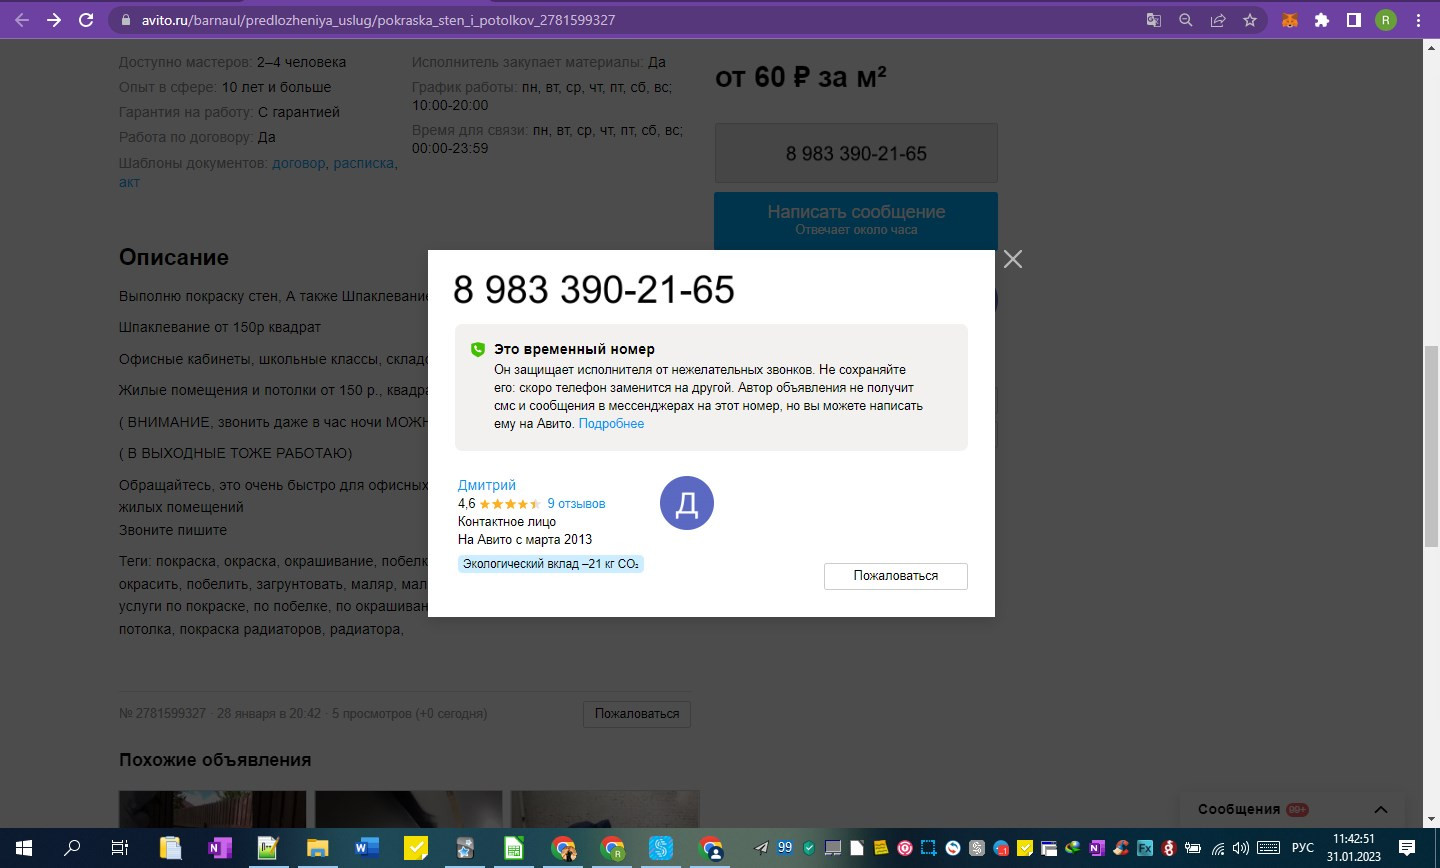Bookmark this page with the star icon
1440x868 pixels.
click(x=1250, y=20)
